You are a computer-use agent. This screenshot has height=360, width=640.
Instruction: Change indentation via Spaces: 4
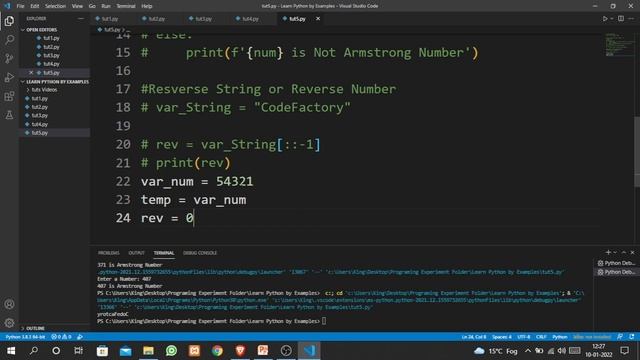[x=502, y=337]
